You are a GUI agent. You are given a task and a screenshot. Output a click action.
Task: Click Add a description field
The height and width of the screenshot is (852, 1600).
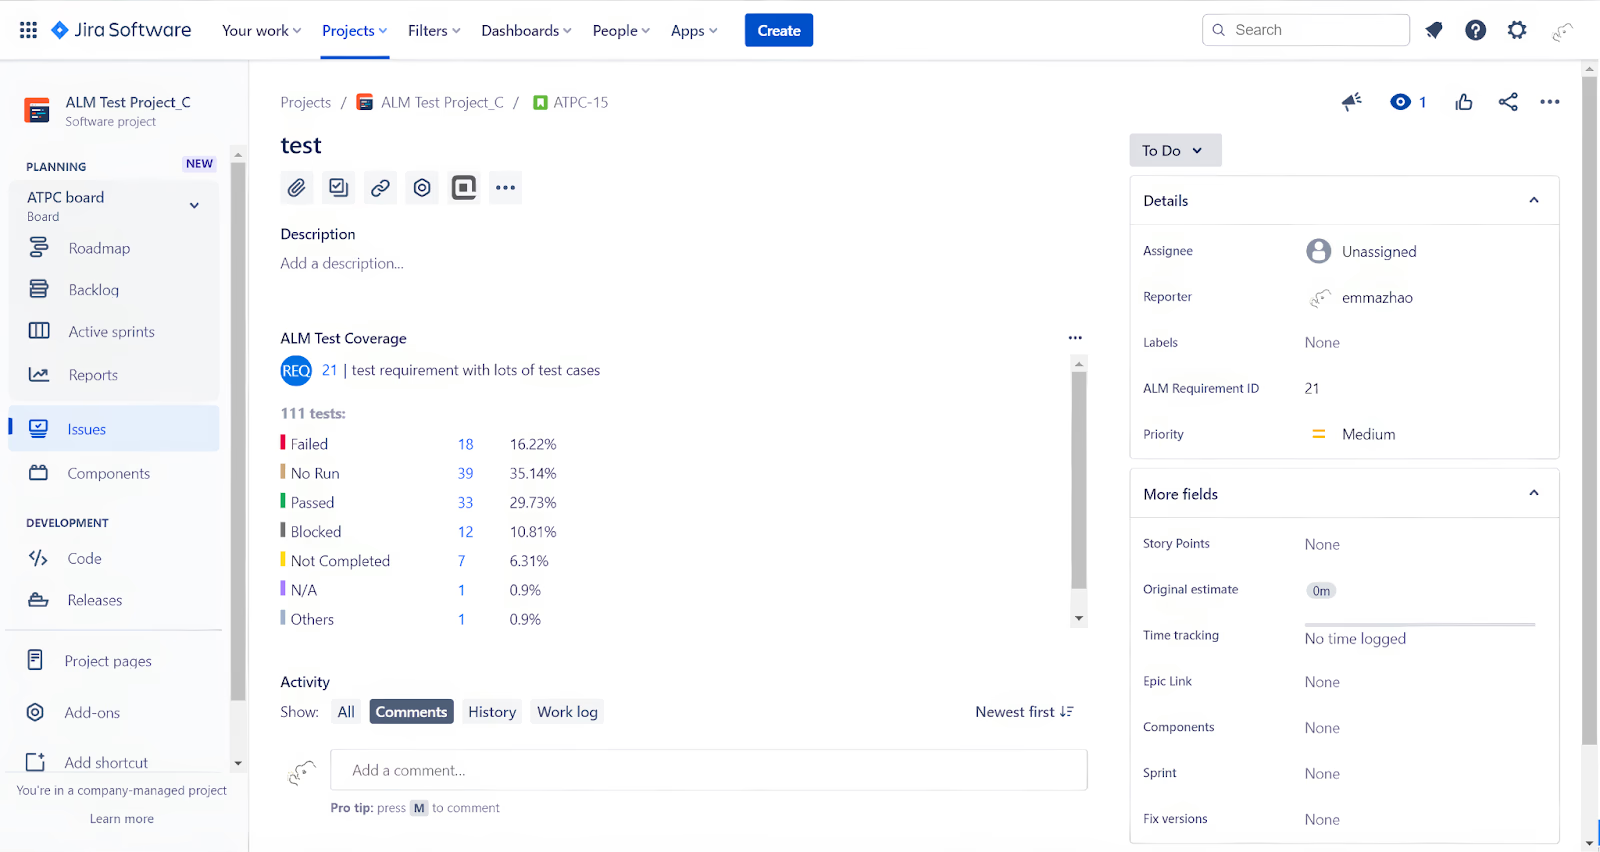(x=342, y=263)
